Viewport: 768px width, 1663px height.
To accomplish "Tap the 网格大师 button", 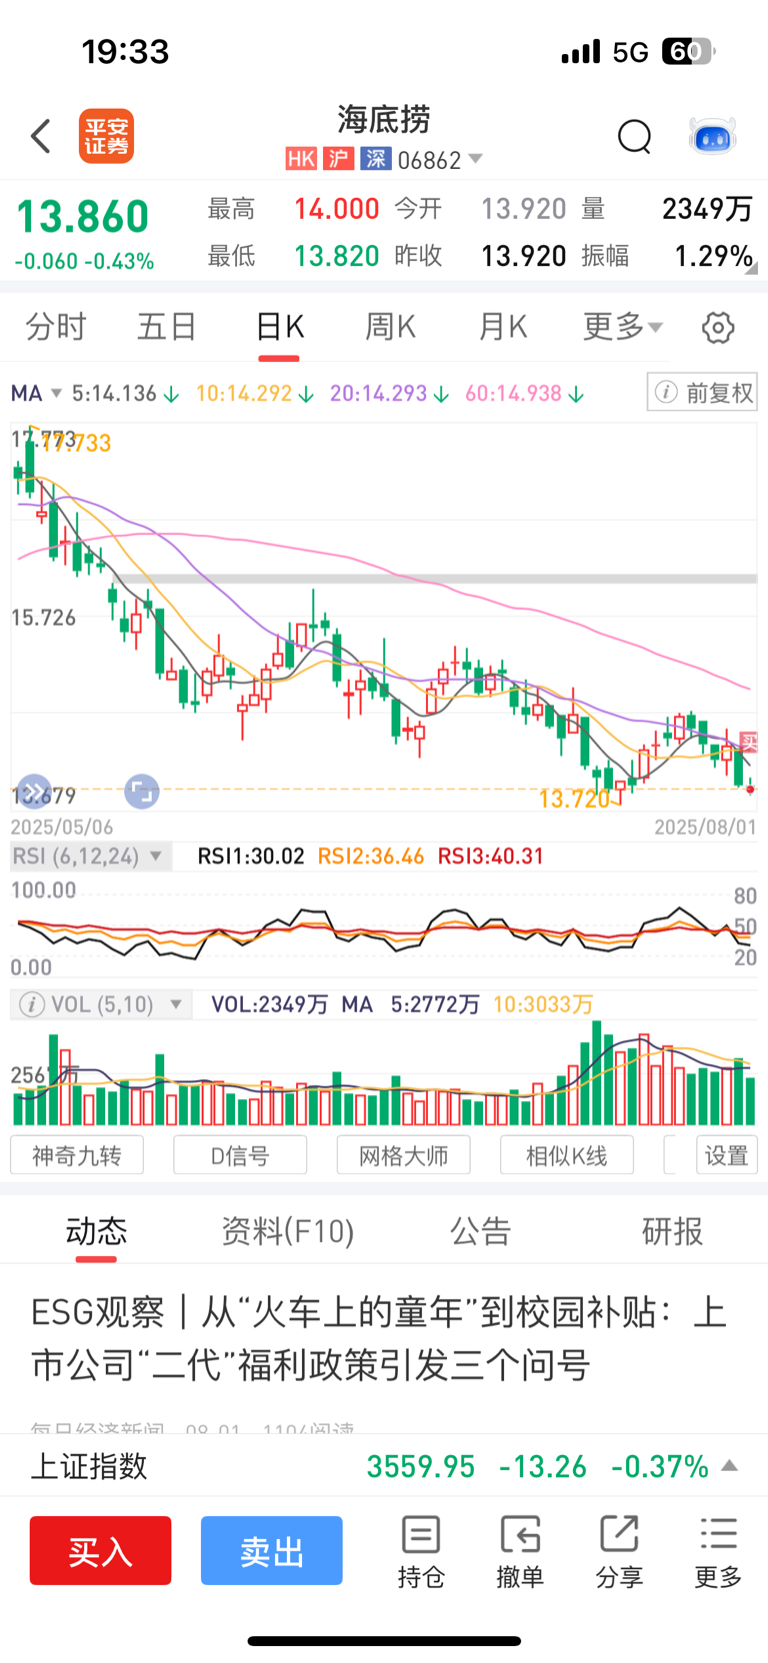I will [403, 1155].
